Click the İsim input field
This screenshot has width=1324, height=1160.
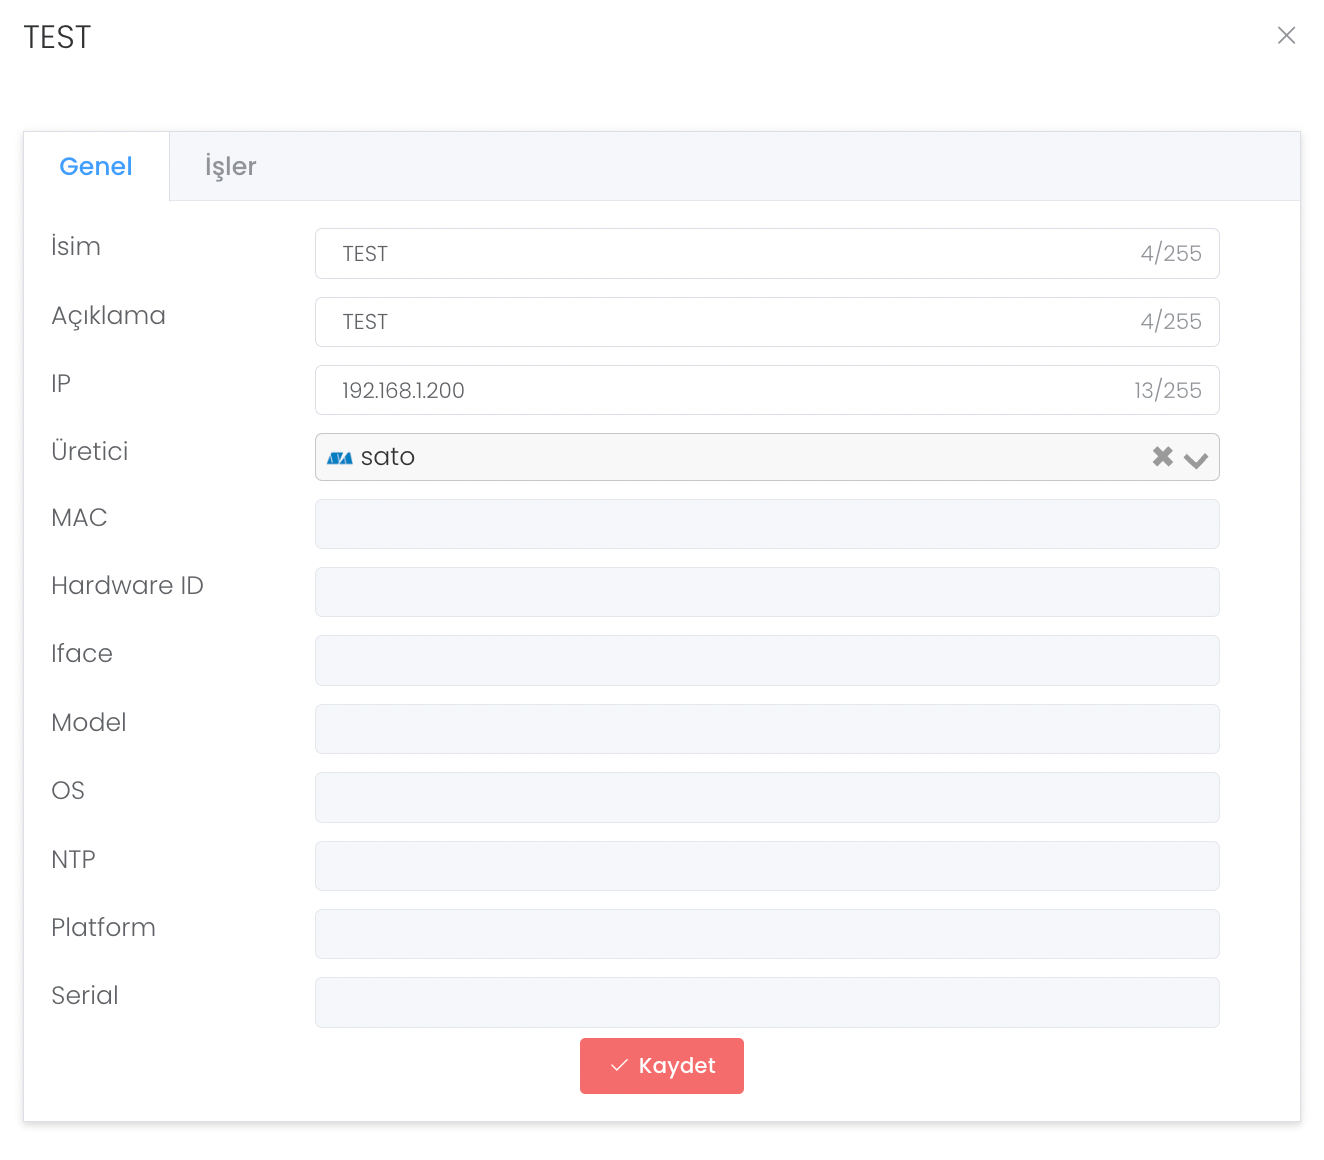coord(730,254)
